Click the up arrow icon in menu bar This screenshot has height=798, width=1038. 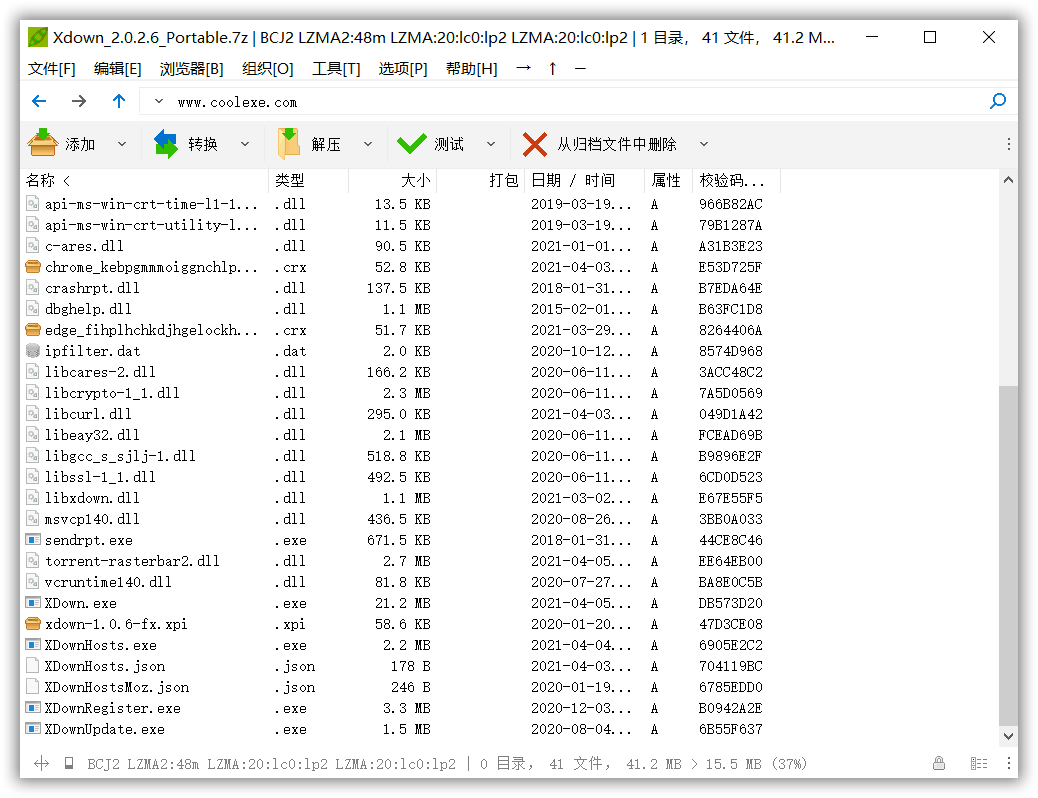point(553,68)
